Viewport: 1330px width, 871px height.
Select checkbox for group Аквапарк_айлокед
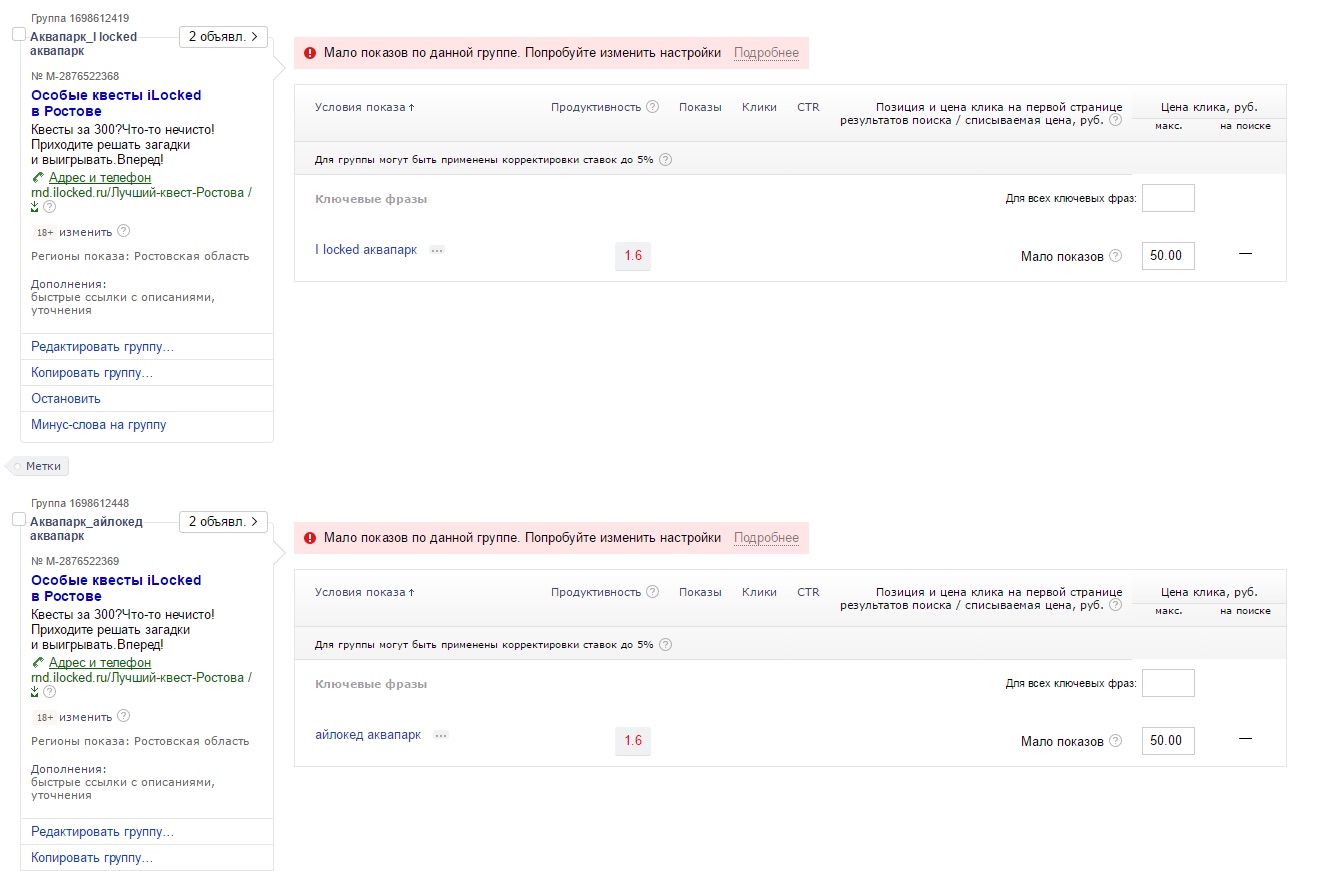pos(18,520)
